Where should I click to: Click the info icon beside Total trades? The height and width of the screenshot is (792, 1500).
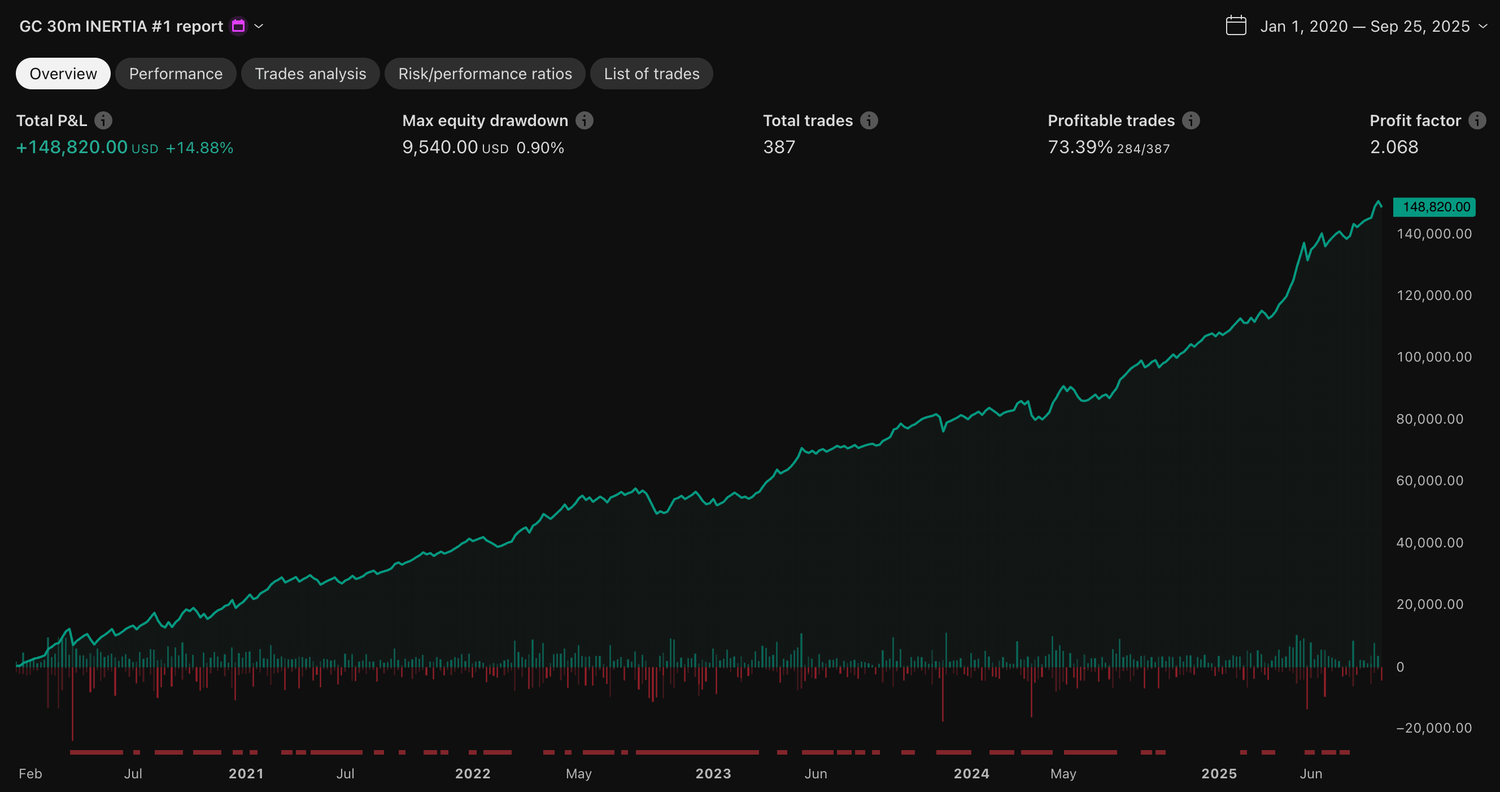870,121
